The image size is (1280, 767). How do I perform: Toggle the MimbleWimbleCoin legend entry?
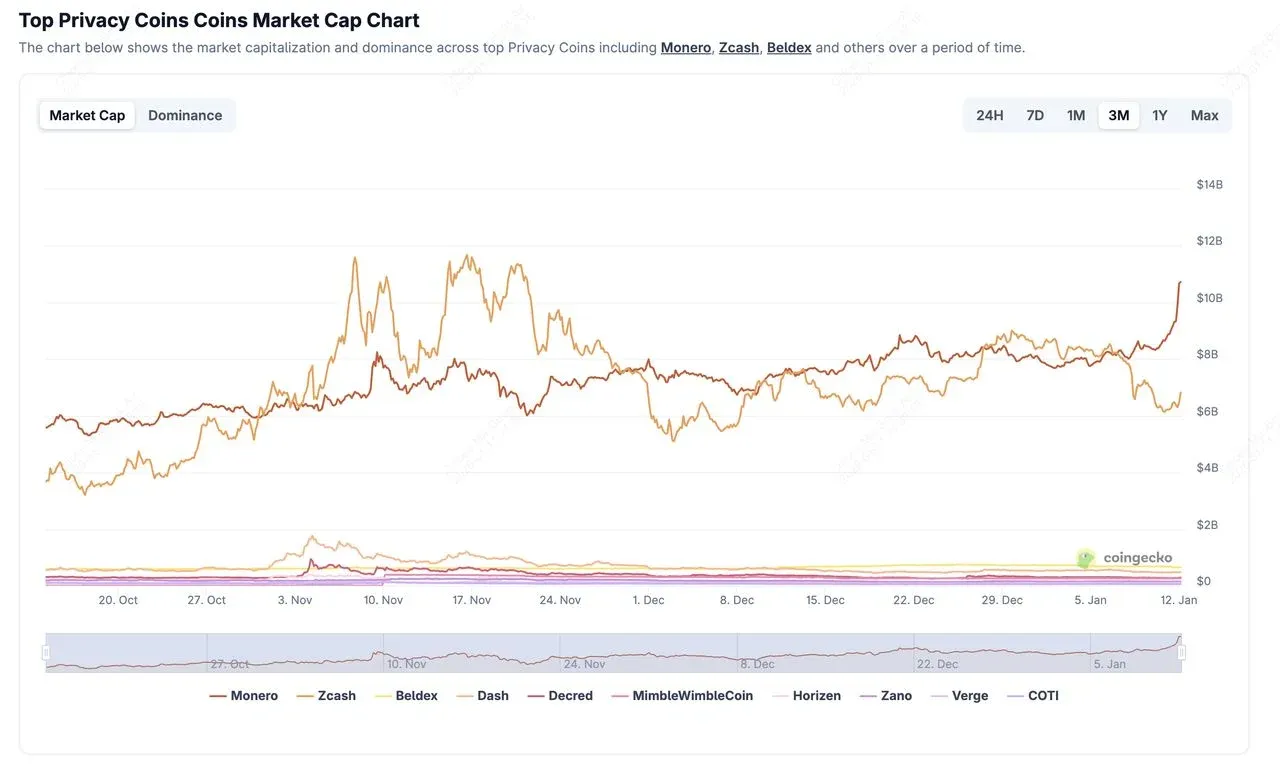pyautogui.click(x=694, y=695)
